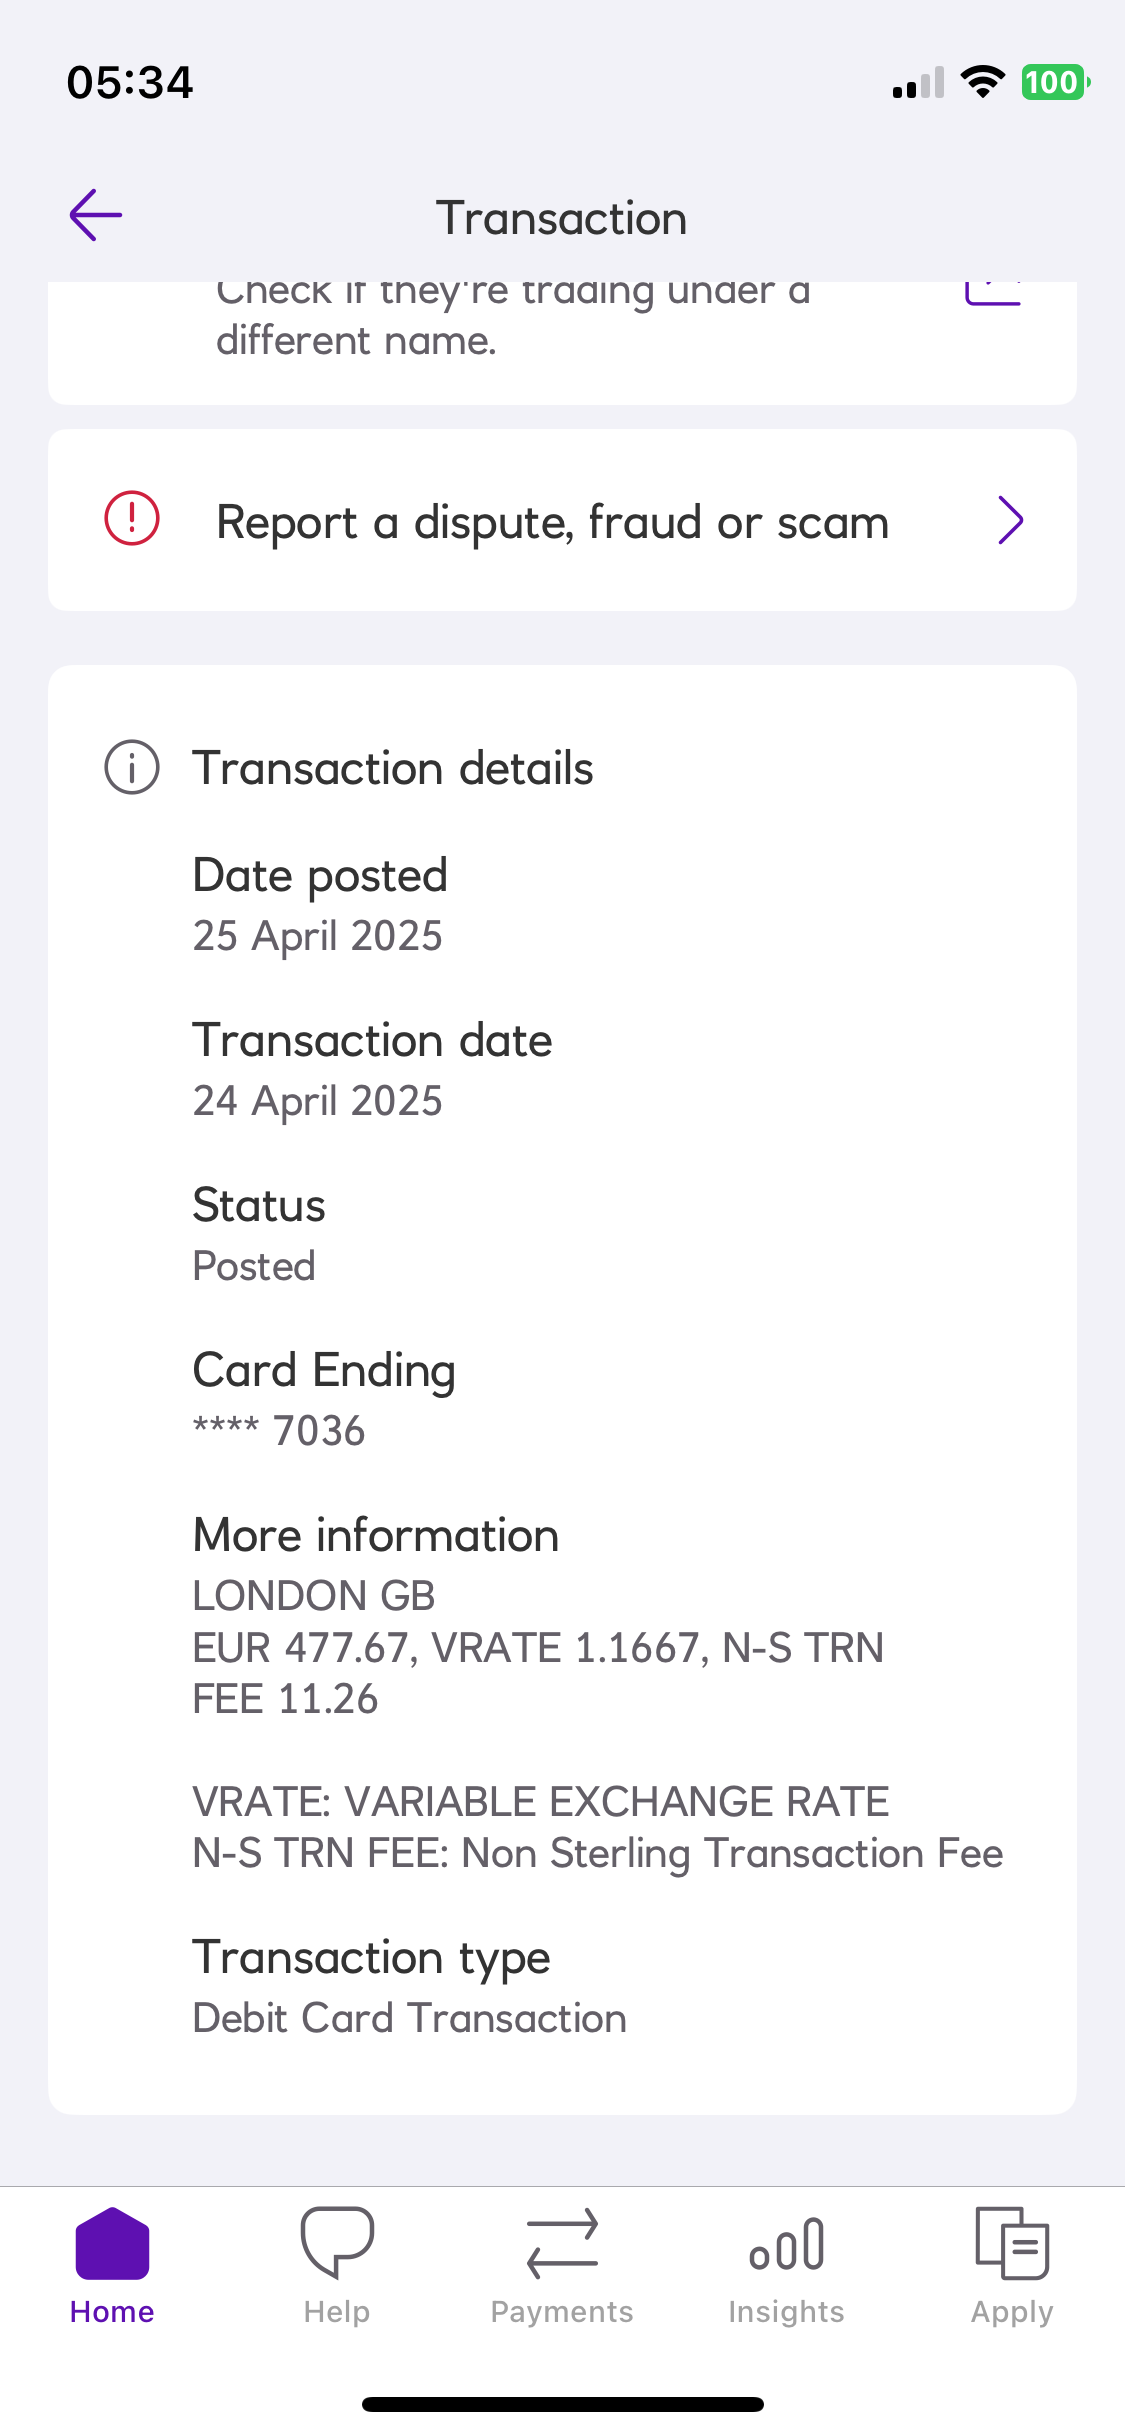Tap the battery indicator in status bar
This screenshot has height=2436, width=1125.
(1054, 82)
